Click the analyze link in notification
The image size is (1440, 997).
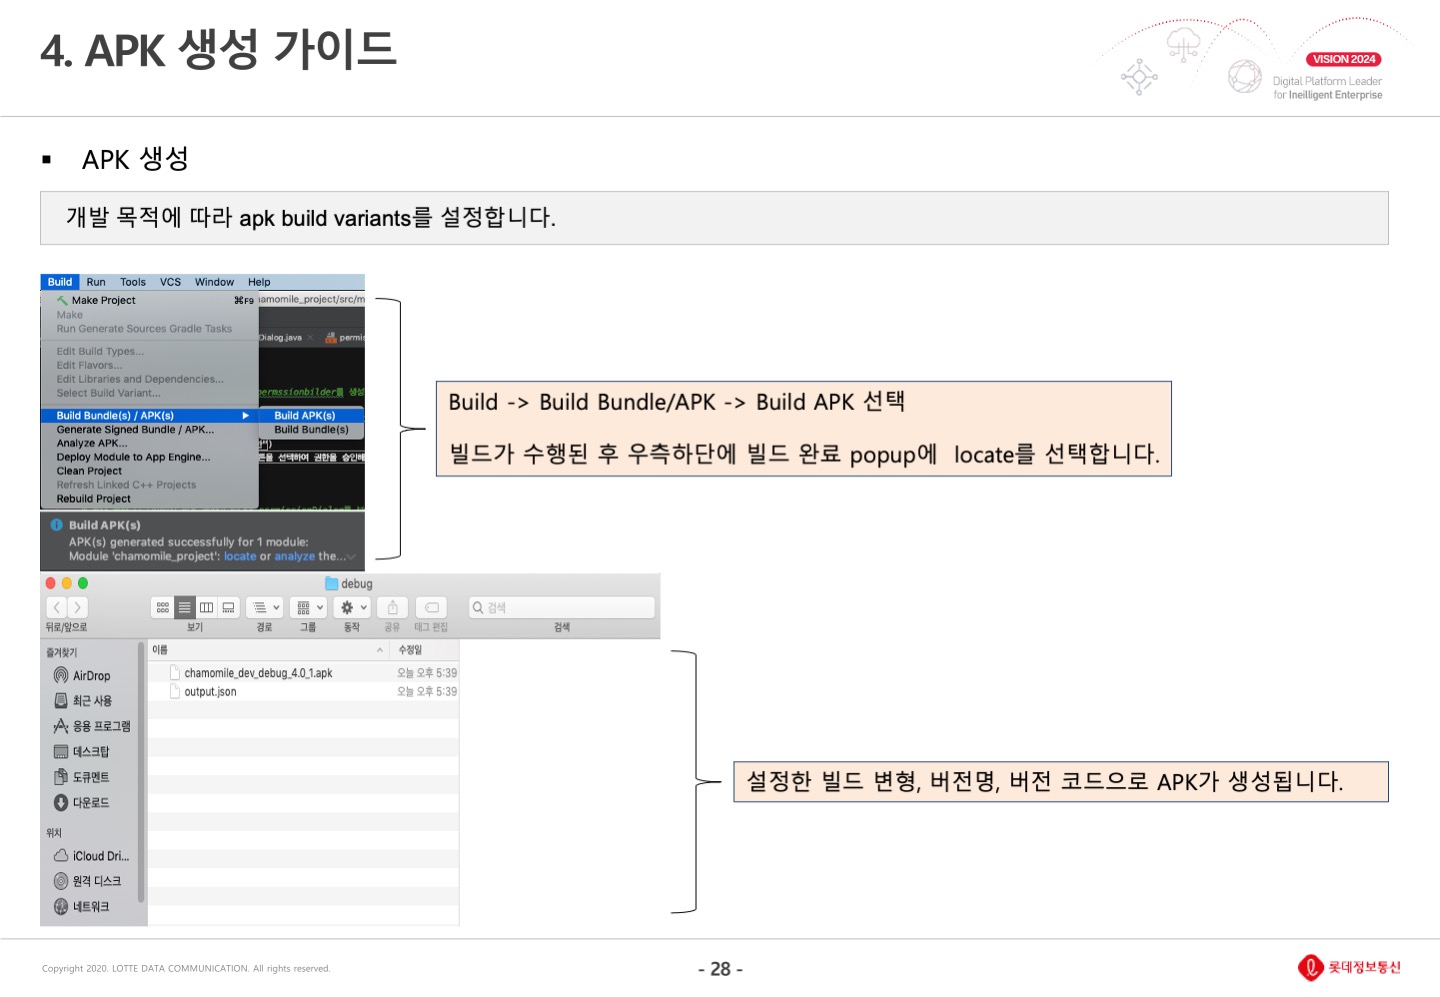point(295,556)
